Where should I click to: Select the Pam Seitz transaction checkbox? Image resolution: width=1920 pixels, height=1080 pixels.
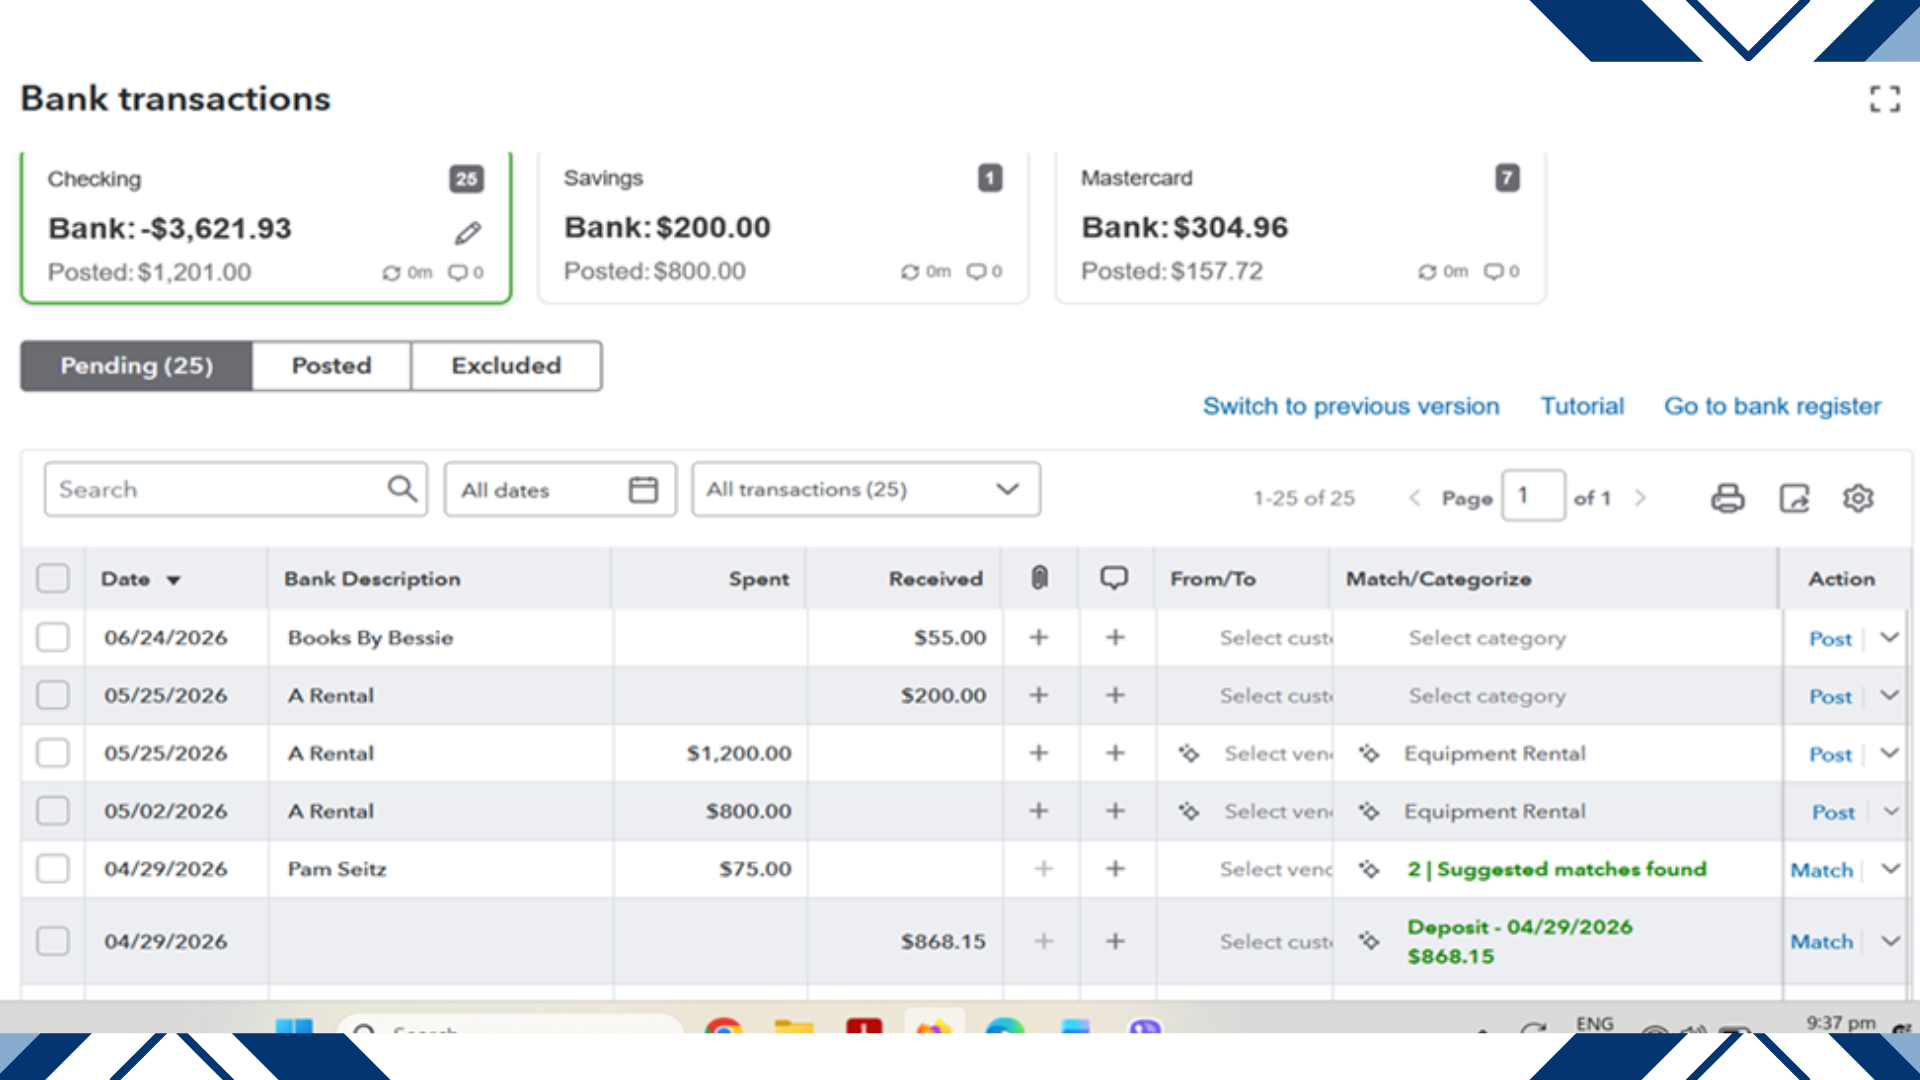pos(52,868)
